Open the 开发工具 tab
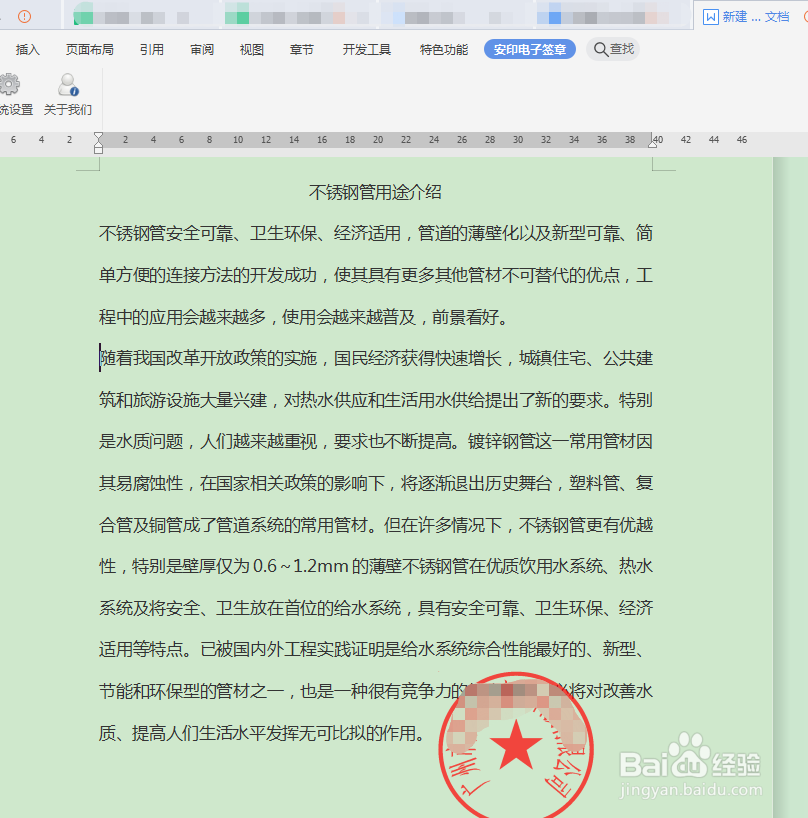Screen dimensions: 808x818 coord(367,50)
